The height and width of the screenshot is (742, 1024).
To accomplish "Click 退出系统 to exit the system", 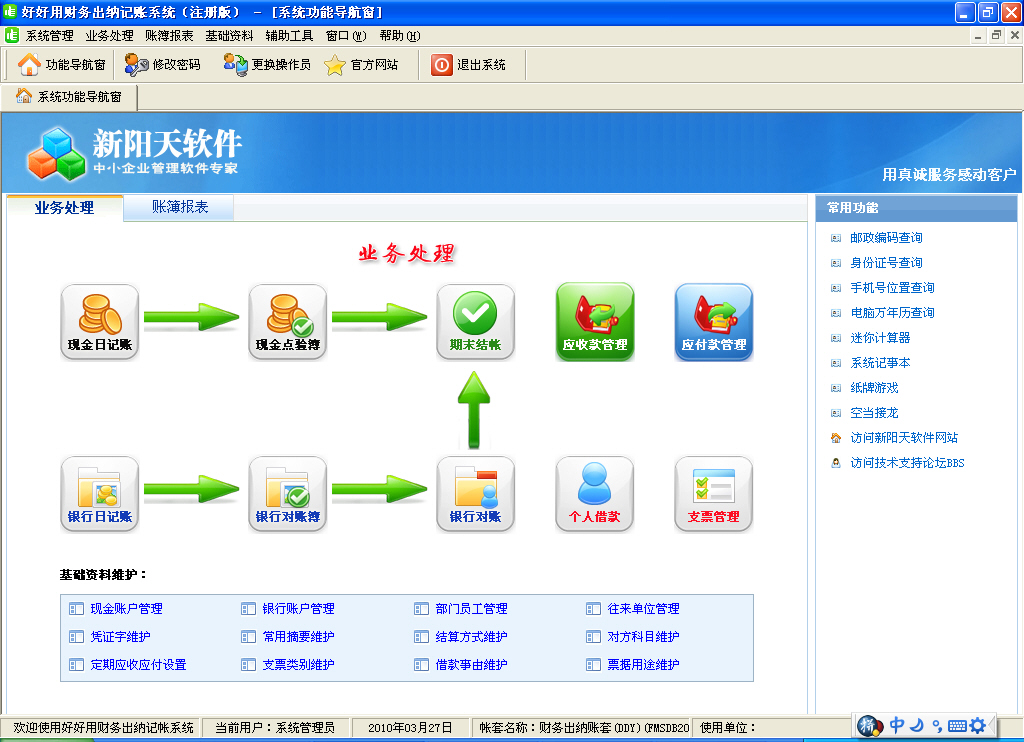I will pos(469,65).
